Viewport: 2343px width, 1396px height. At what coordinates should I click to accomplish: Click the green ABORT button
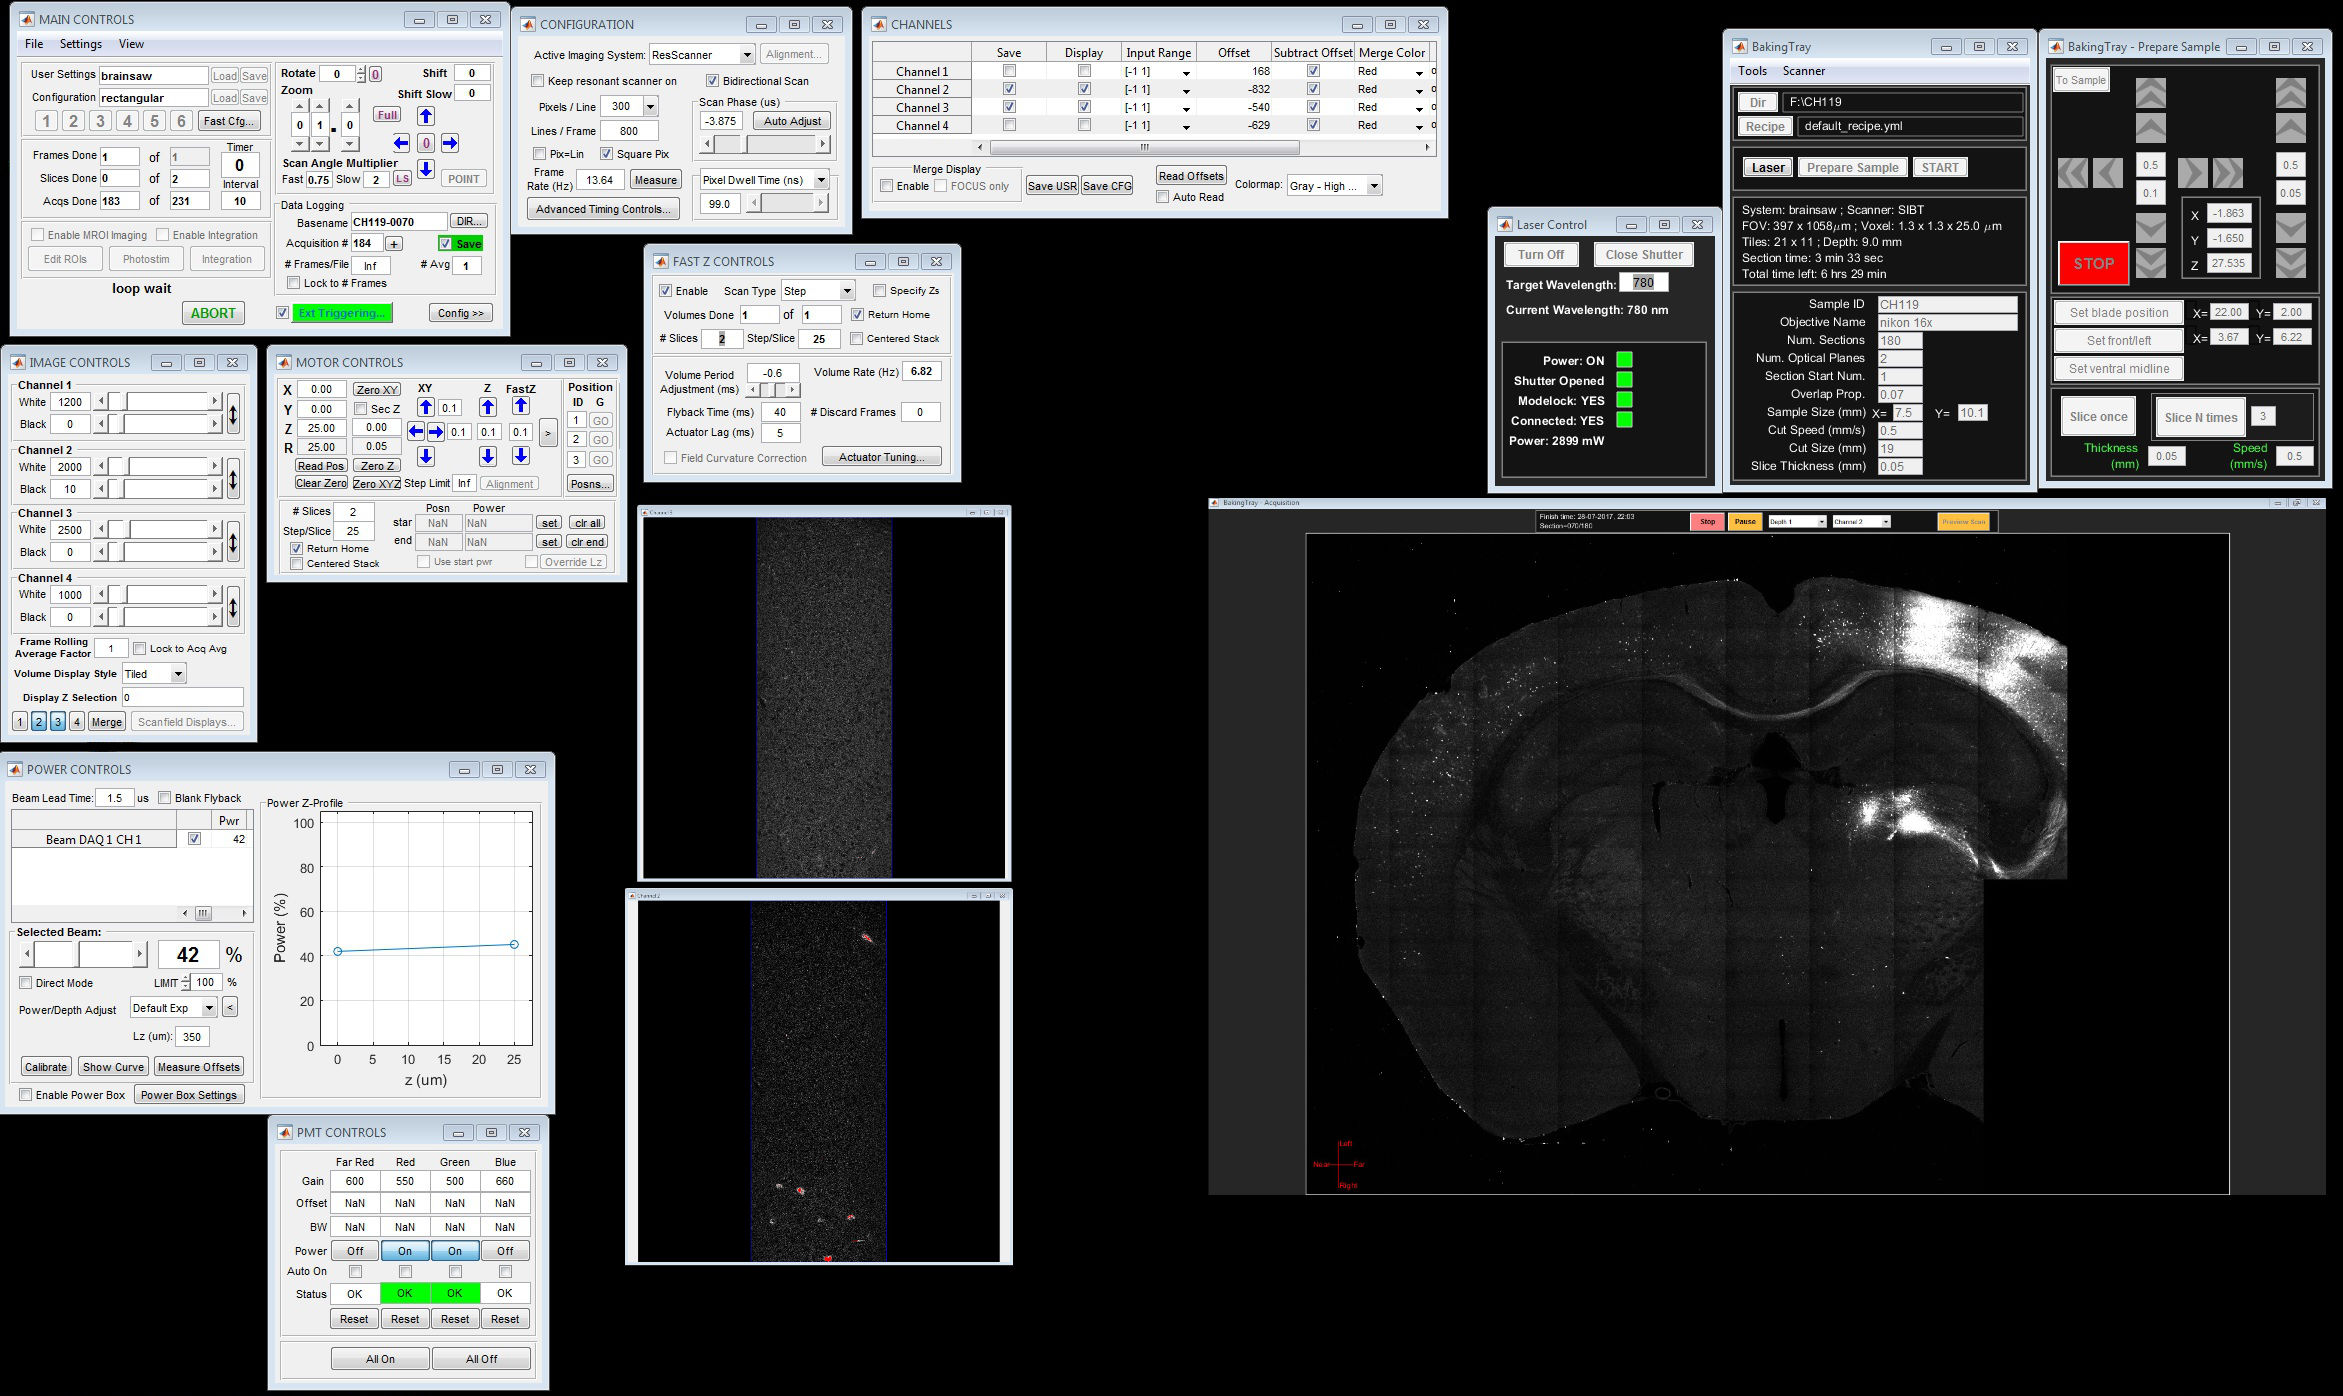[x=213, y=313]
